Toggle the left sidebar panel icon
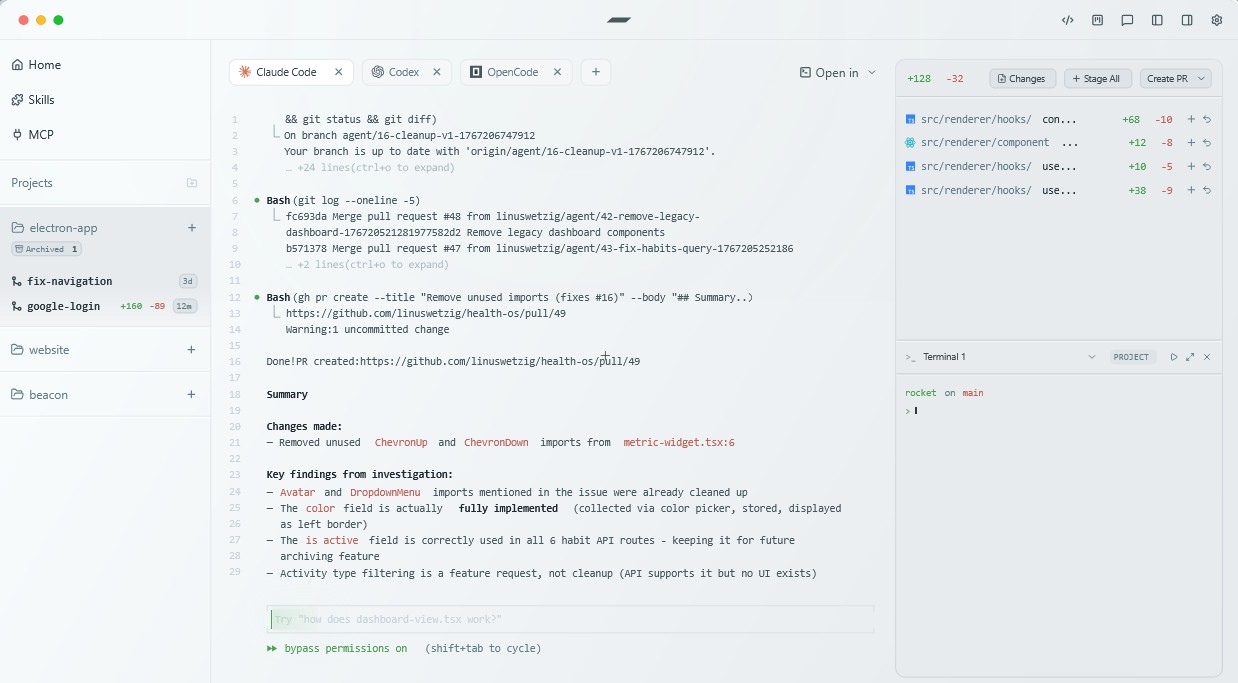 (1157, 20)
